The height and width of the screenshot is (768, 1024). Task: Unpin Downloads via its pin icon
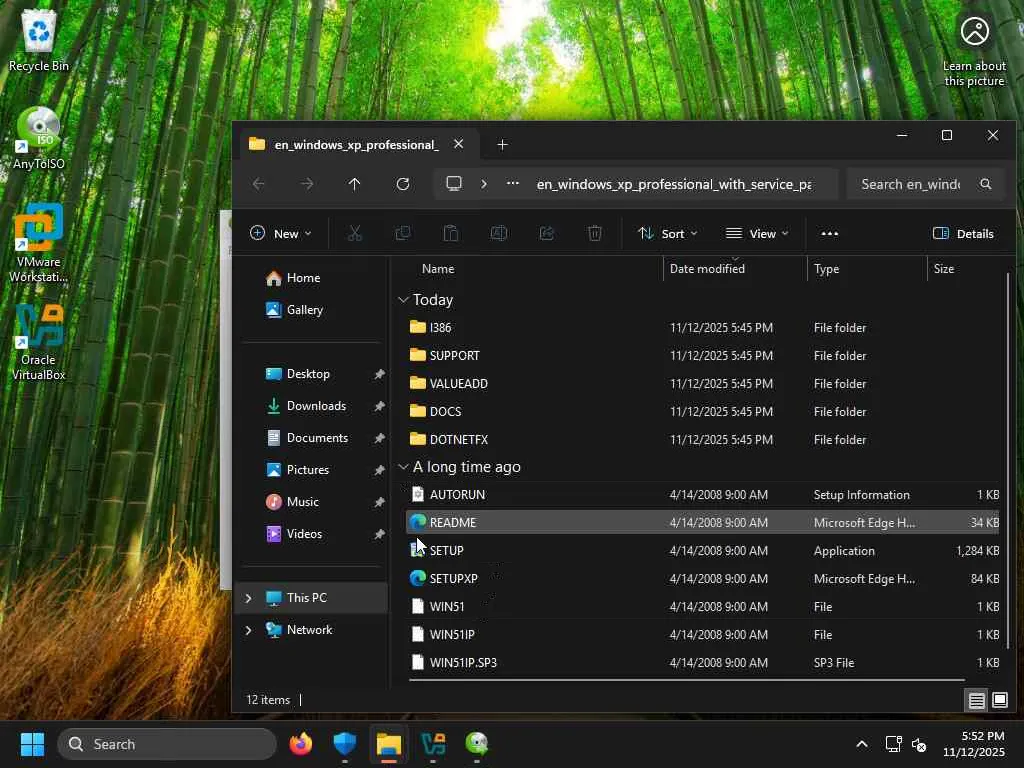pyautogui.click(x=379, y=406)
